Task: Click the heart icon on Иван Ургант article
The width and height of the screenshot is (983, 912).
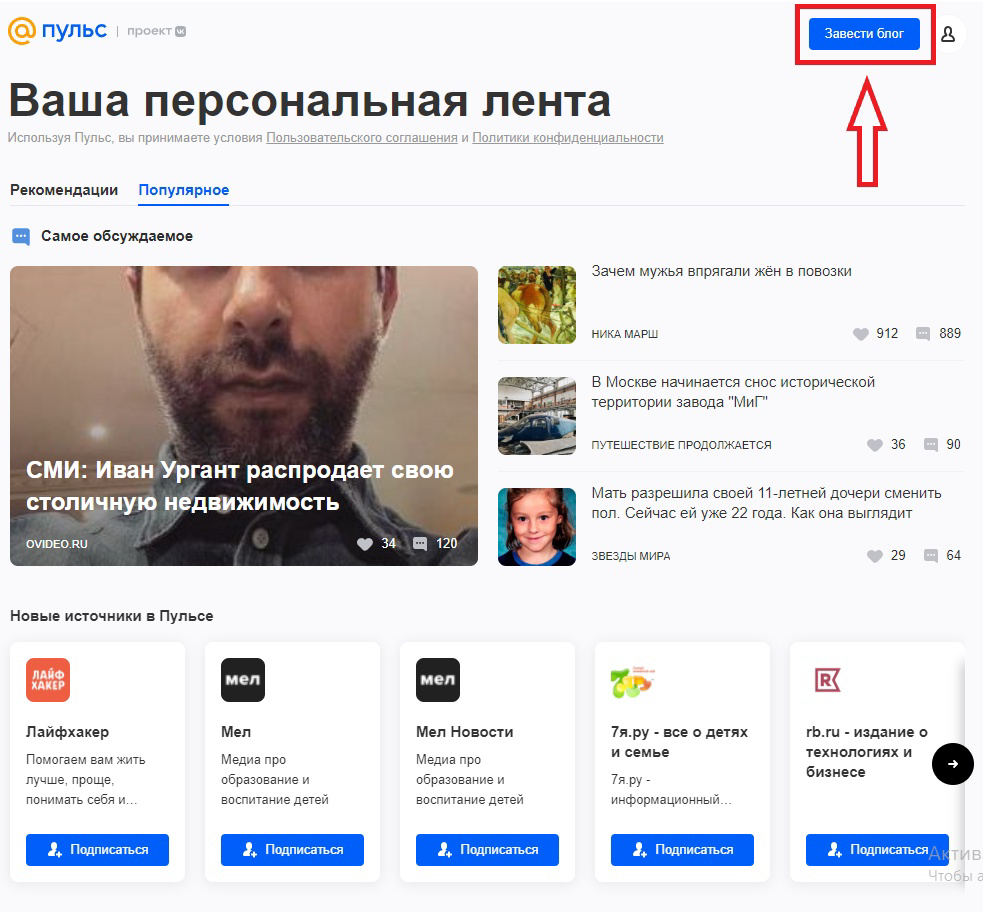Action: (365, 543)
